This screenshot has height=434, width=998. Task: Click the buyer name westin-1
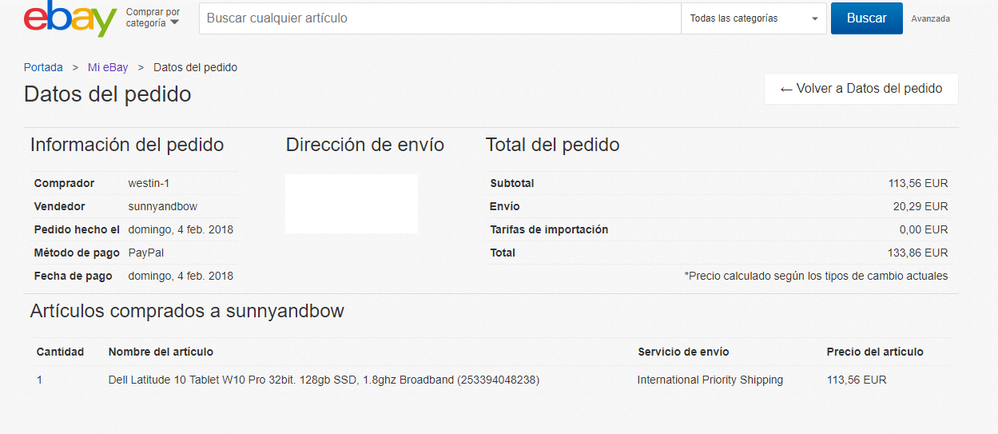[x=149, y=183]
